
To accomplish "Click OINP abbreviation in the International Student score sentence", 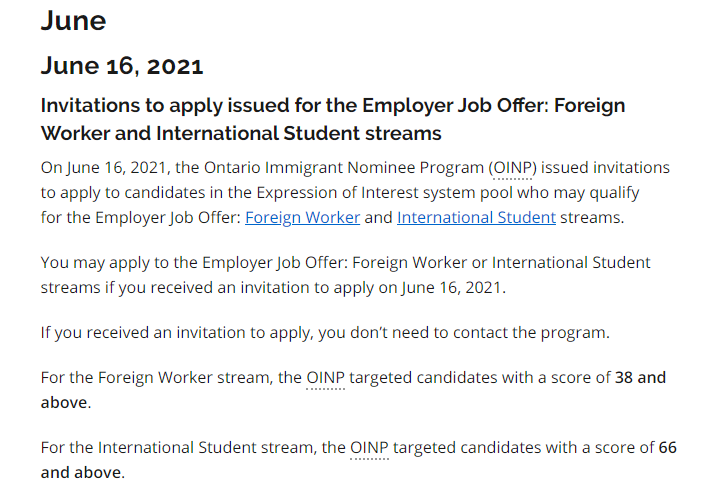I will (369, 447).
